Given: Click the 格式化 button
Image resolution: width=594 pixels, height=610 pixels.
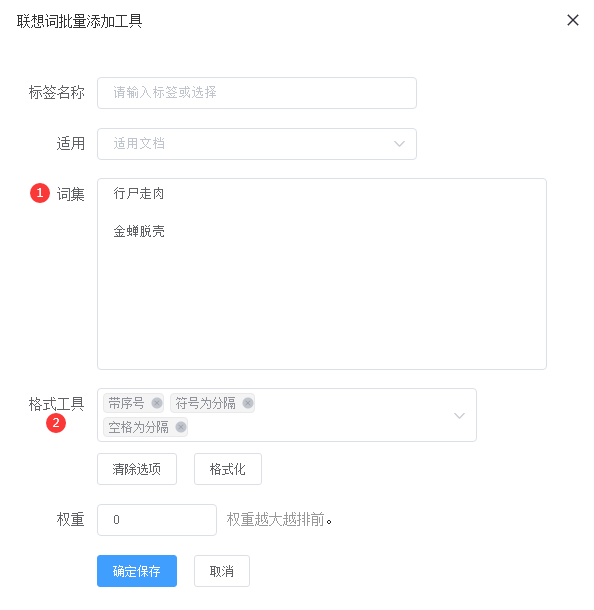Looking at the screenshot, I should coord(228,469).
